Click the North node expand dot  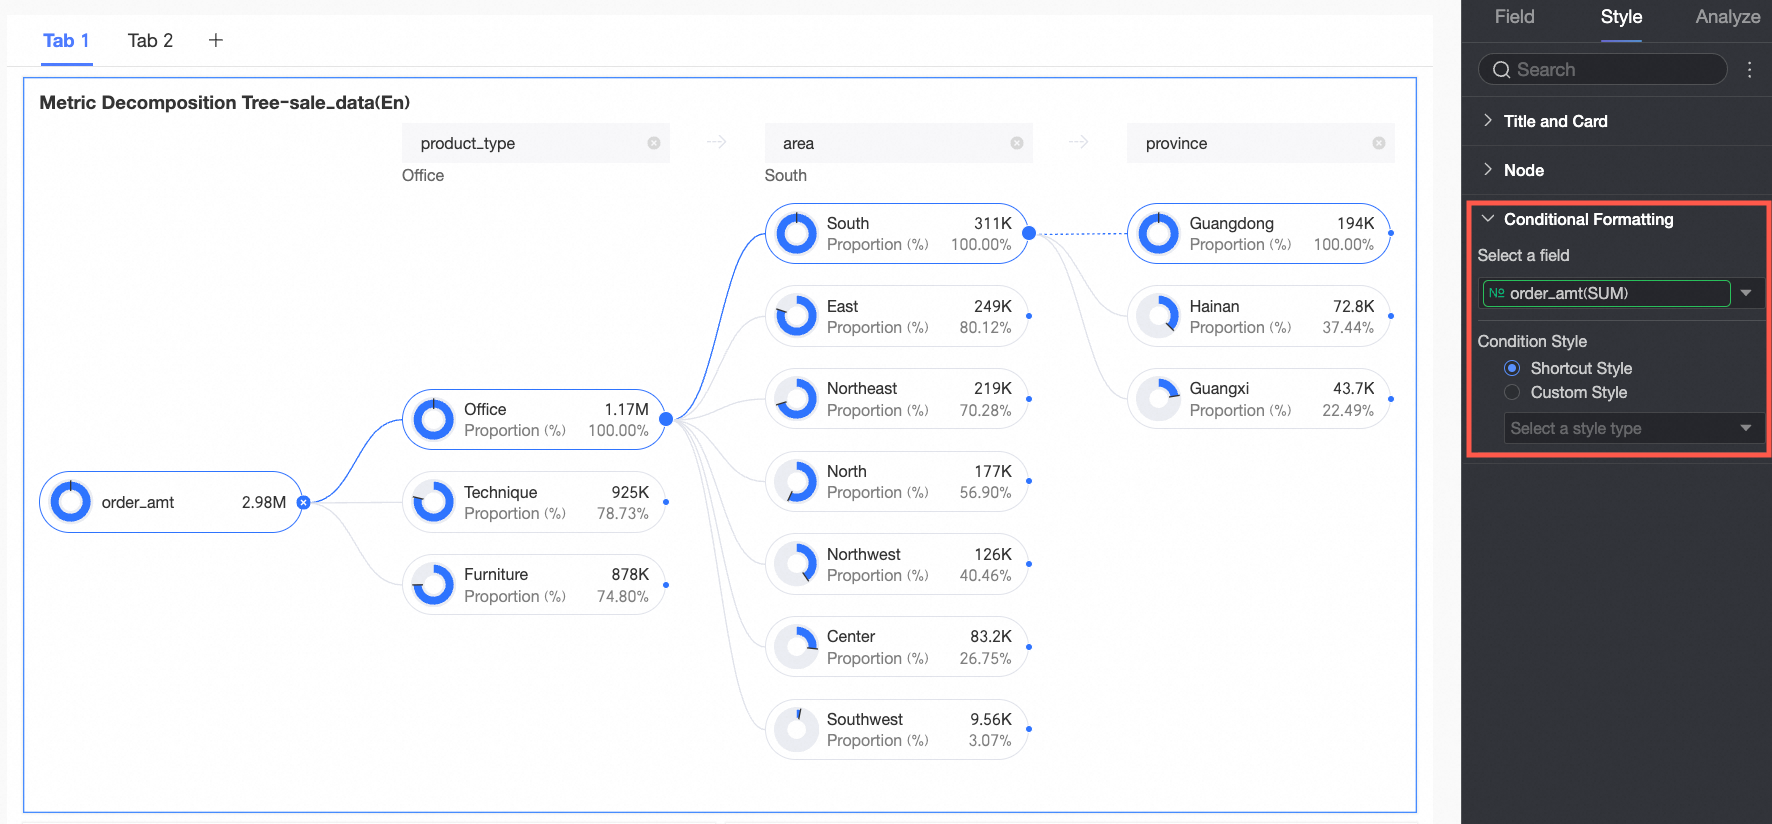point(1029,481)
